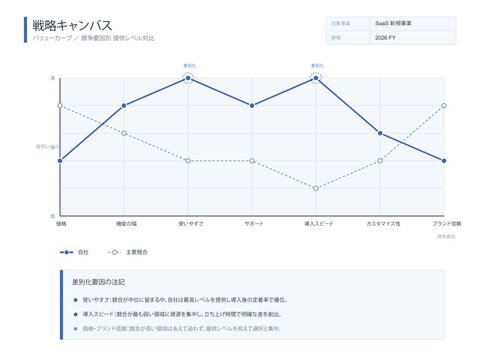Click the 差別化 annotation above 使いやすさ peak
Viewport: 480px width, 360px height.
(190, 66)
